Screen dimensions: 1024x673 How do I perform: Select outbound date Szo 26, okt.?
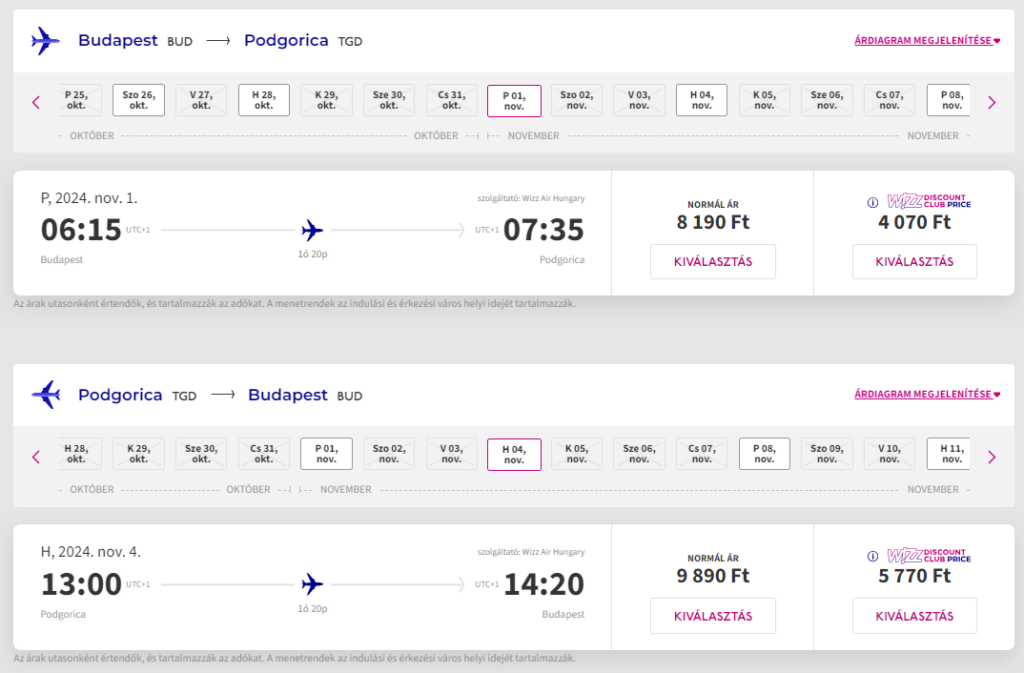point(138,100)
